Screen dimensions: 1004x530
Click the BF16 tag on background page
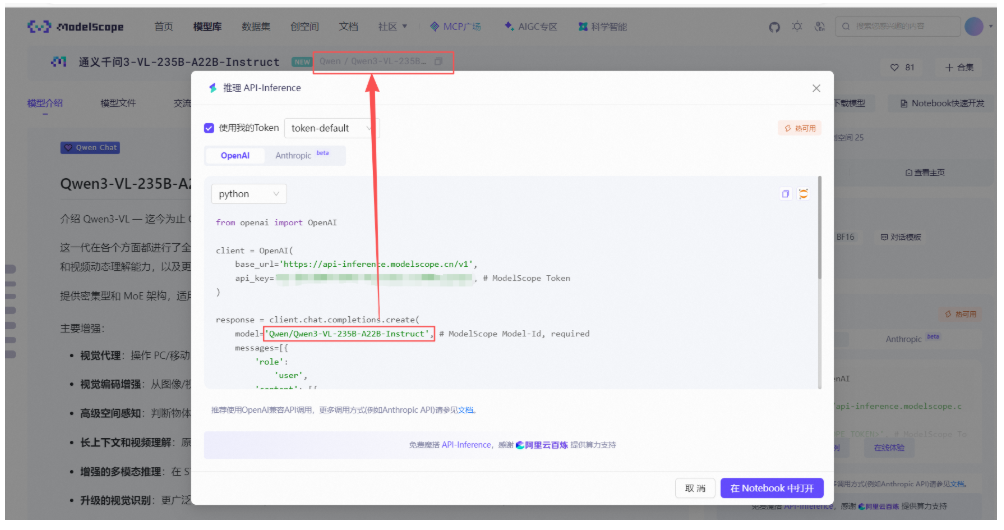845,237
